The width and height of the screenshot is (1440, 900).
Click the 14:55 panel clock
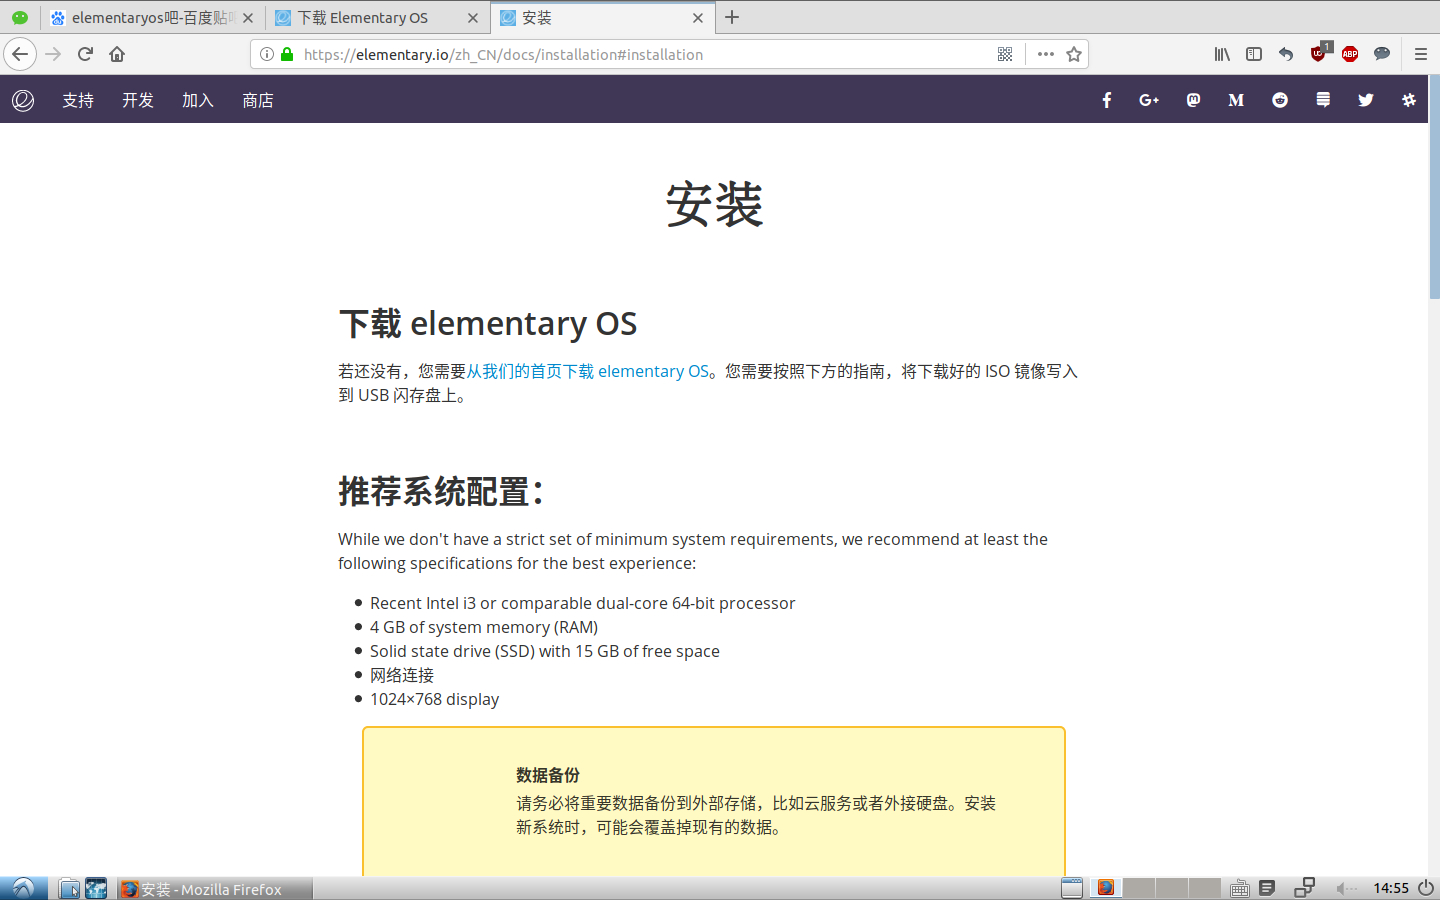click(1390, 888)
